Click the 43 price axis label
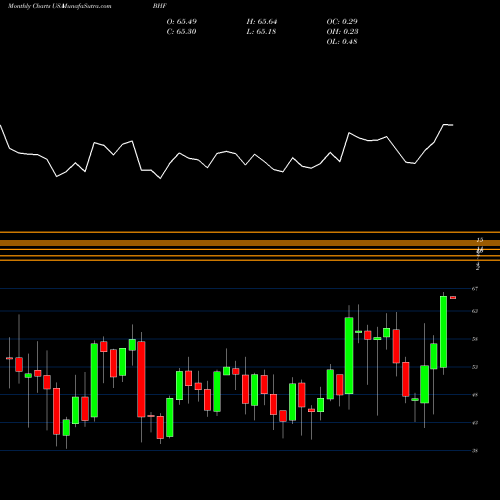500x500 pixels. [475, 423]
